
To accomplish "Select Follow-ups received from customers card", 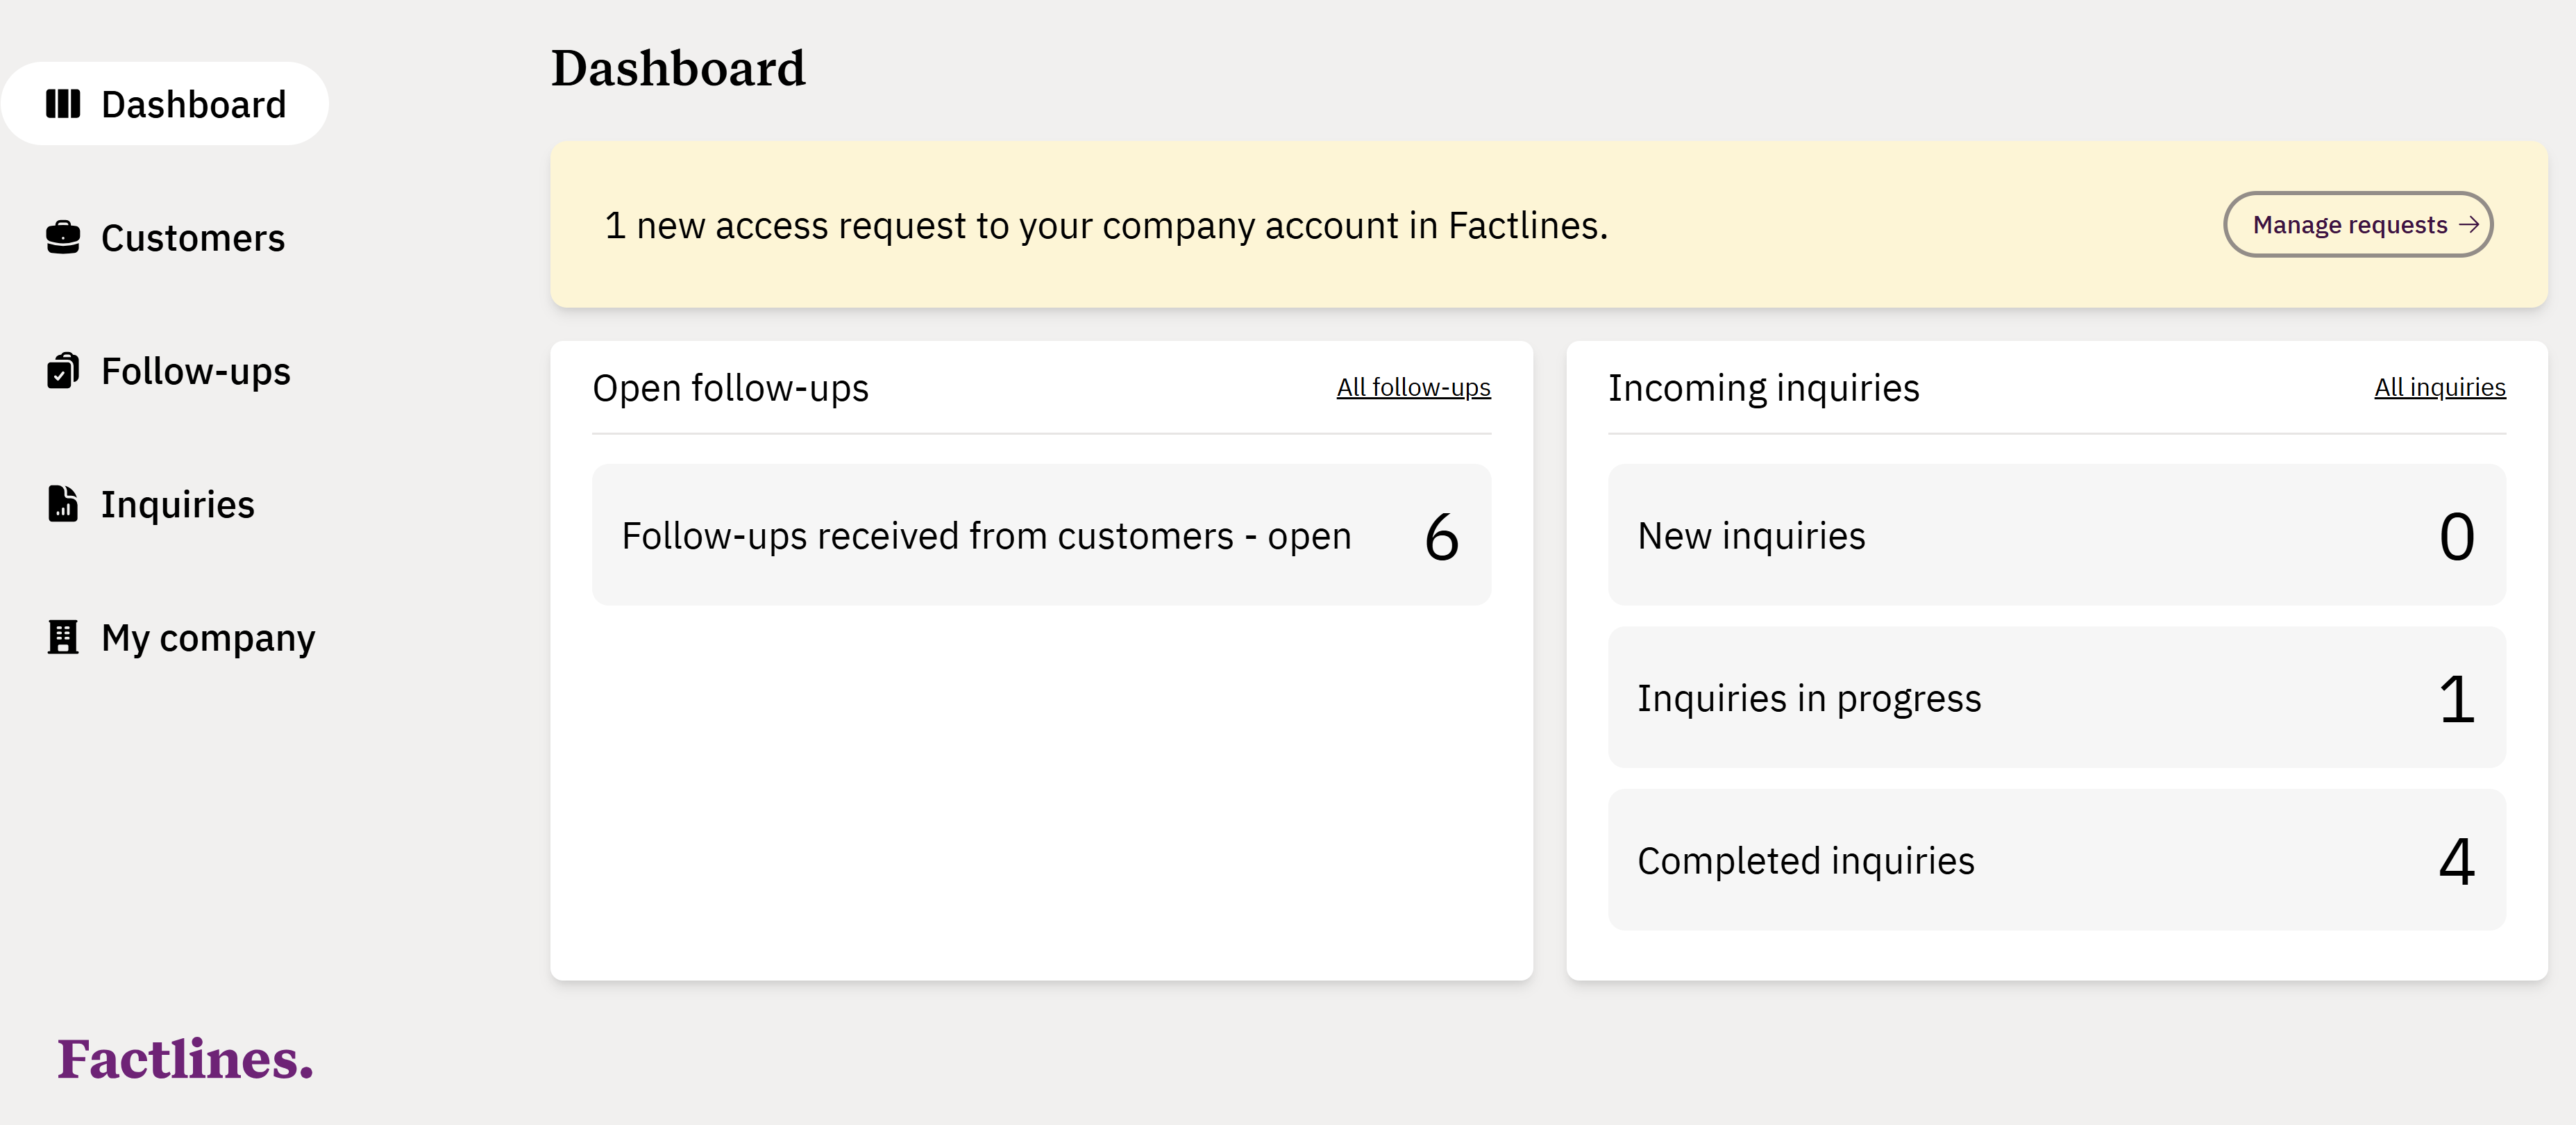I will tap(986, 536).
